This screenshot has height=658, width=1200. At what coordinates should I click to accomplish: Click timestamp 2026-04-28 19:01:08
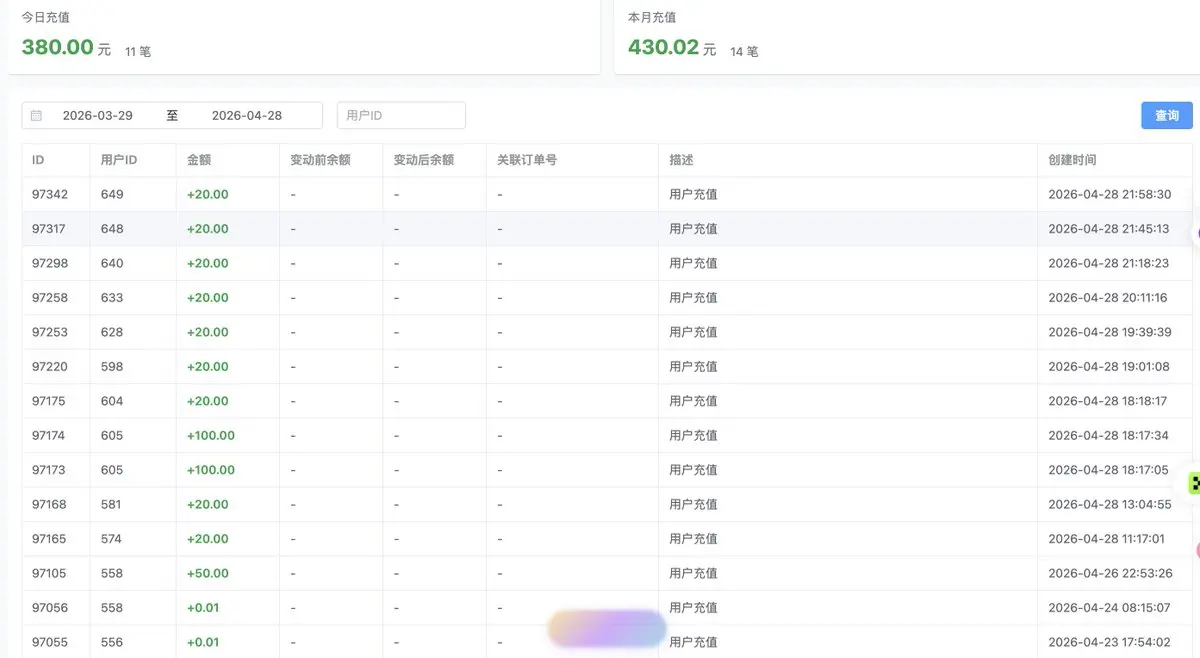coord(1108,367)
